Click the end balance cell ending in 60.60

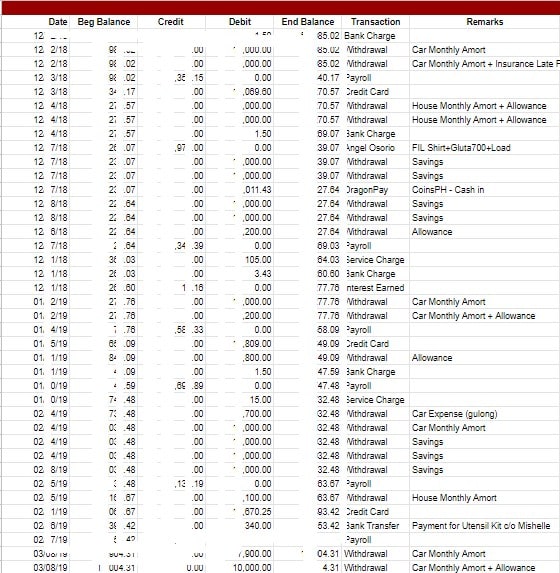pos(307,274)
